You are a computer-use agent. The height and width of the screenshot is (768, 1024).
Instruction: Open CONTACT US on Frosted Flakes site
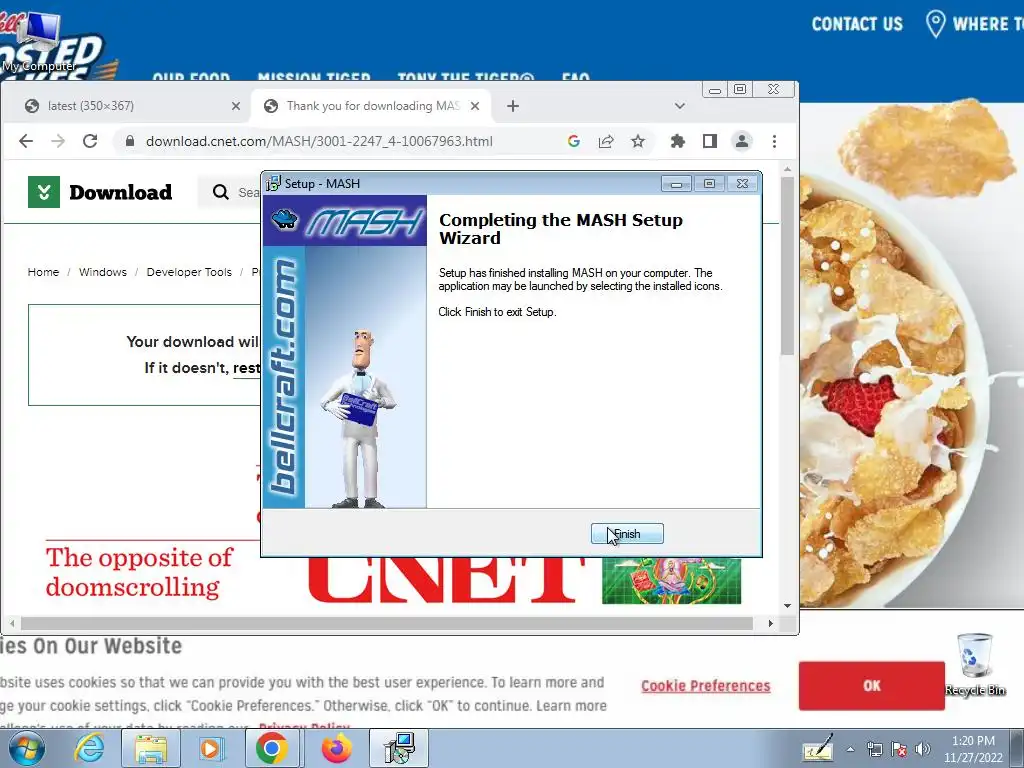(x=857, y=24)
